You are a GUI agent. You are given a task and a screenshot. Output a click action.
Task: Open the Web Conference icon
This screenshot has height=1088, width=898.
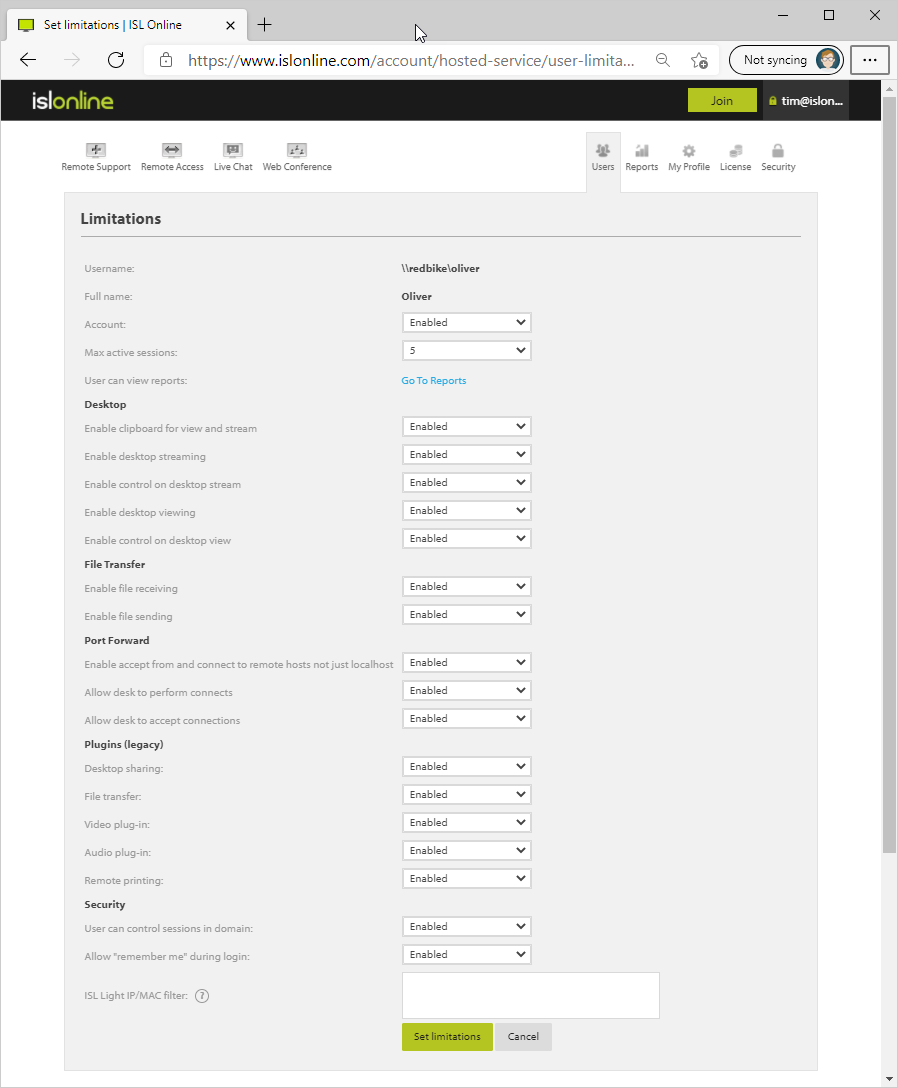coord(297,151)
